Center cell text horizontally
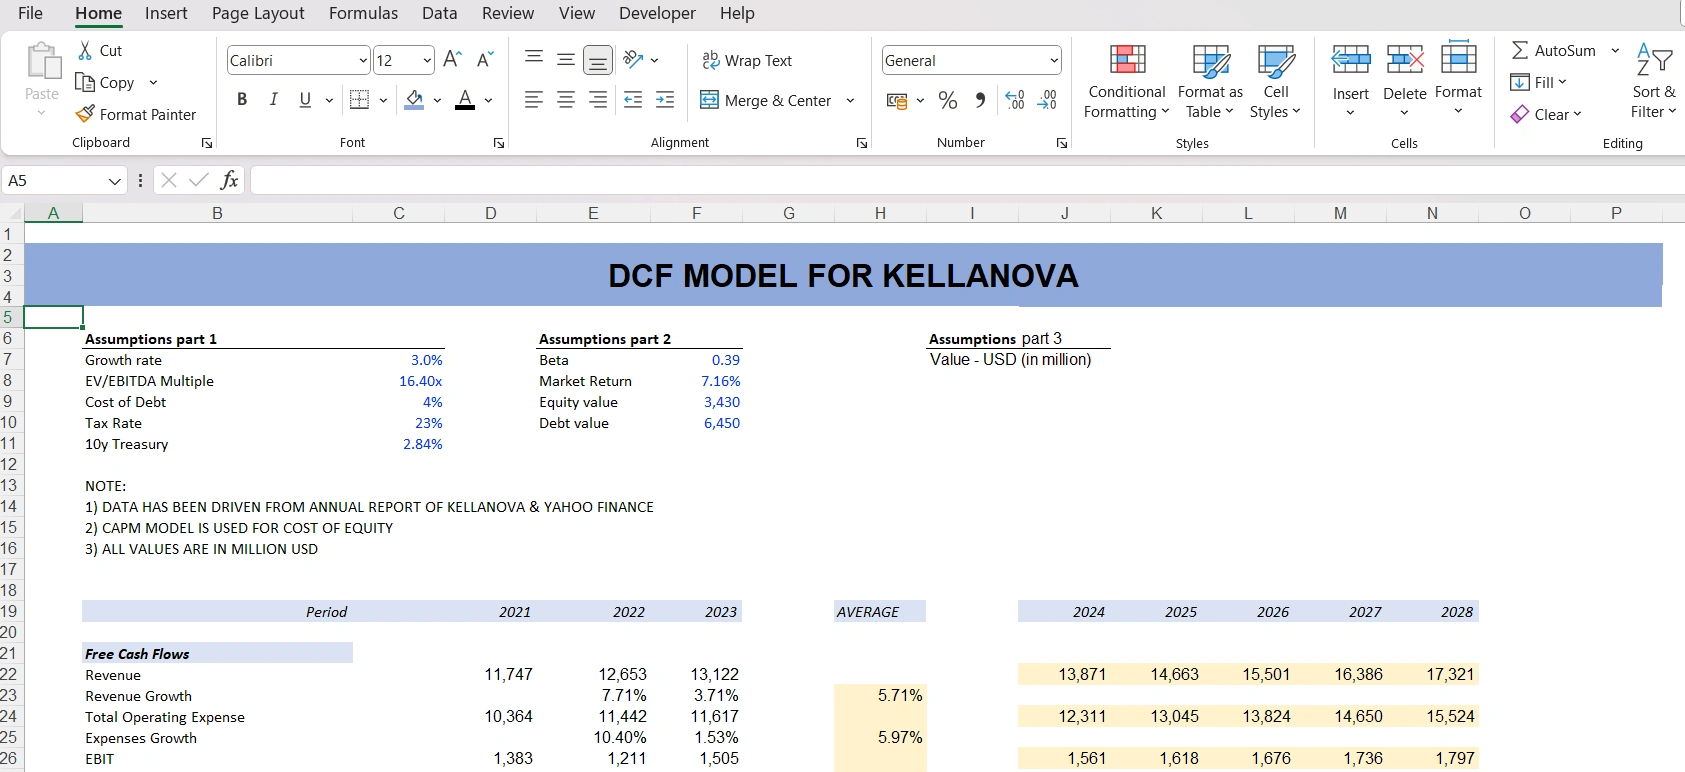 pyautogui.click(x=566, y=100)
